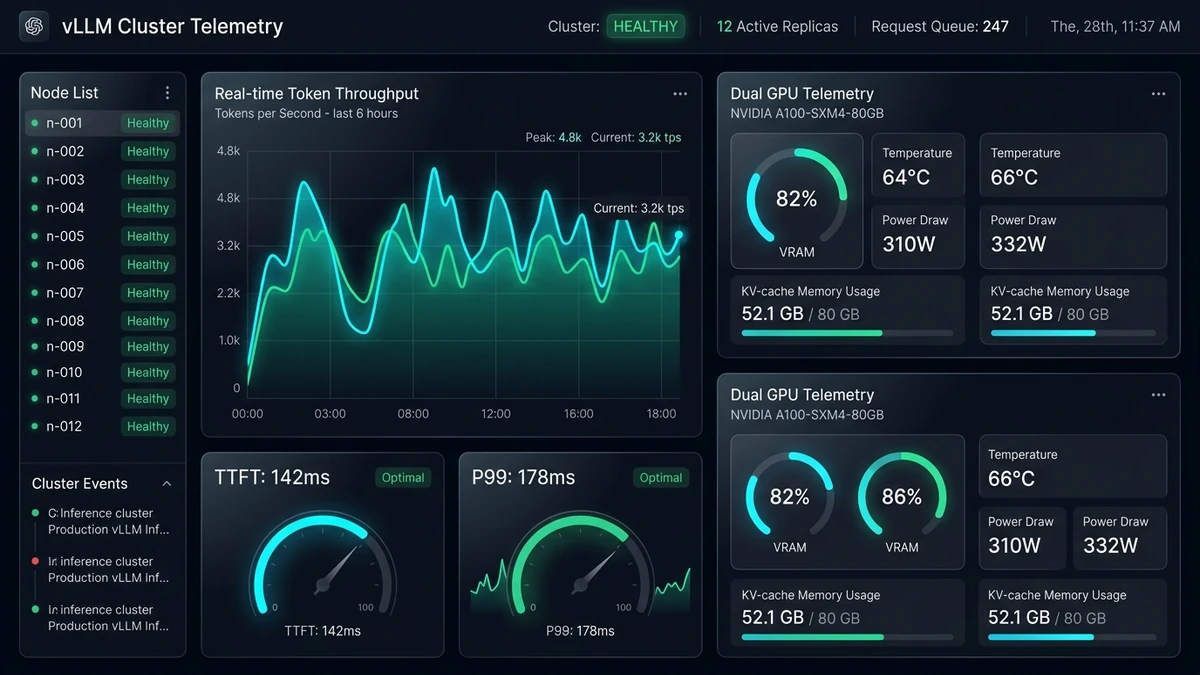Image resolution: width=1200 pixels, height=675 pixels.
Task: Select node n-011
Action: coord(103,398)
